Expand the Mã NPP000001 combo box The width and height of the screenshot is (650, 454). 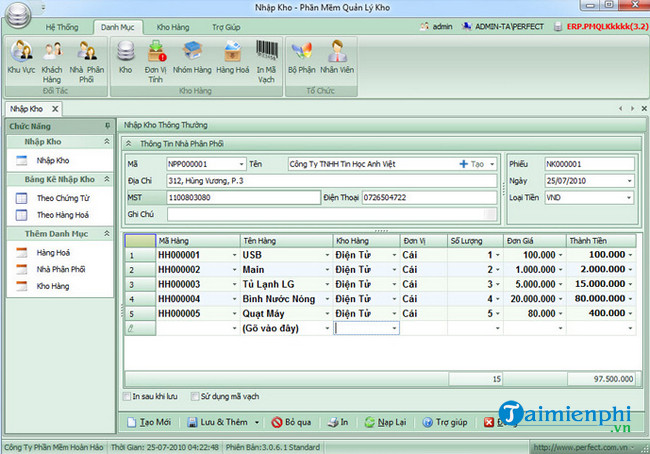[241, 164]
